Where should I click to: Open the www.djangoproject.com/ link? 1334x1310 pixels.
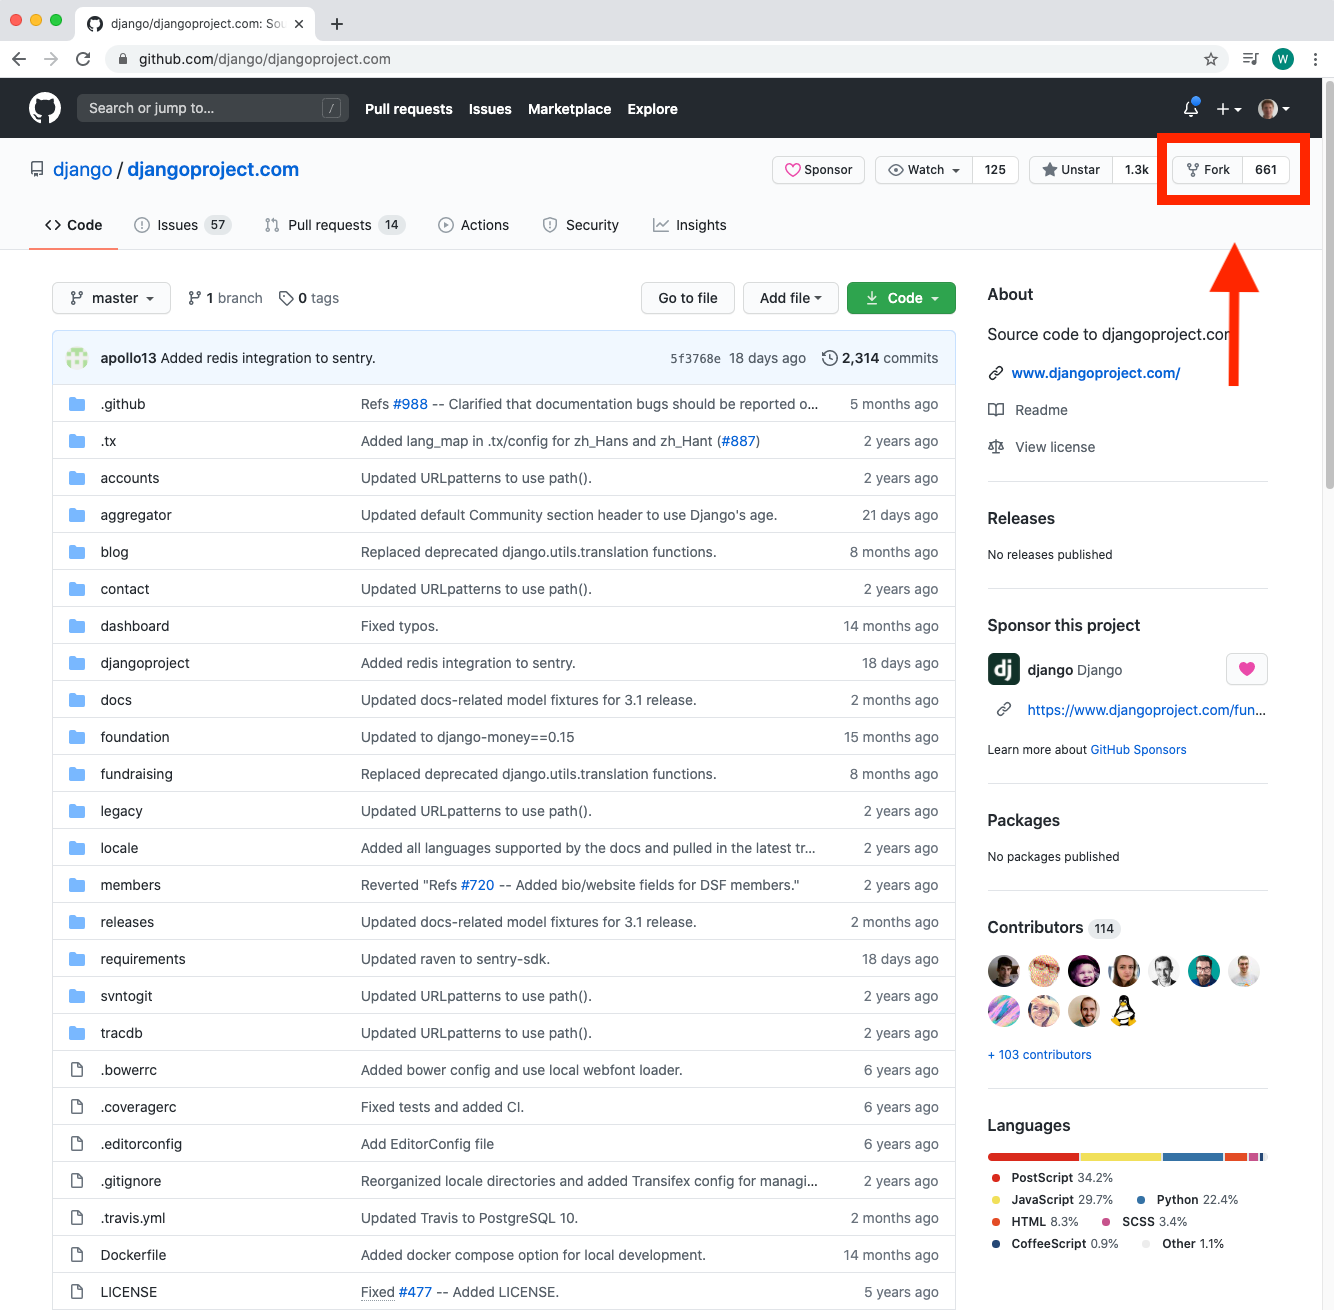pyautogui.click(x=1096, y=373)
